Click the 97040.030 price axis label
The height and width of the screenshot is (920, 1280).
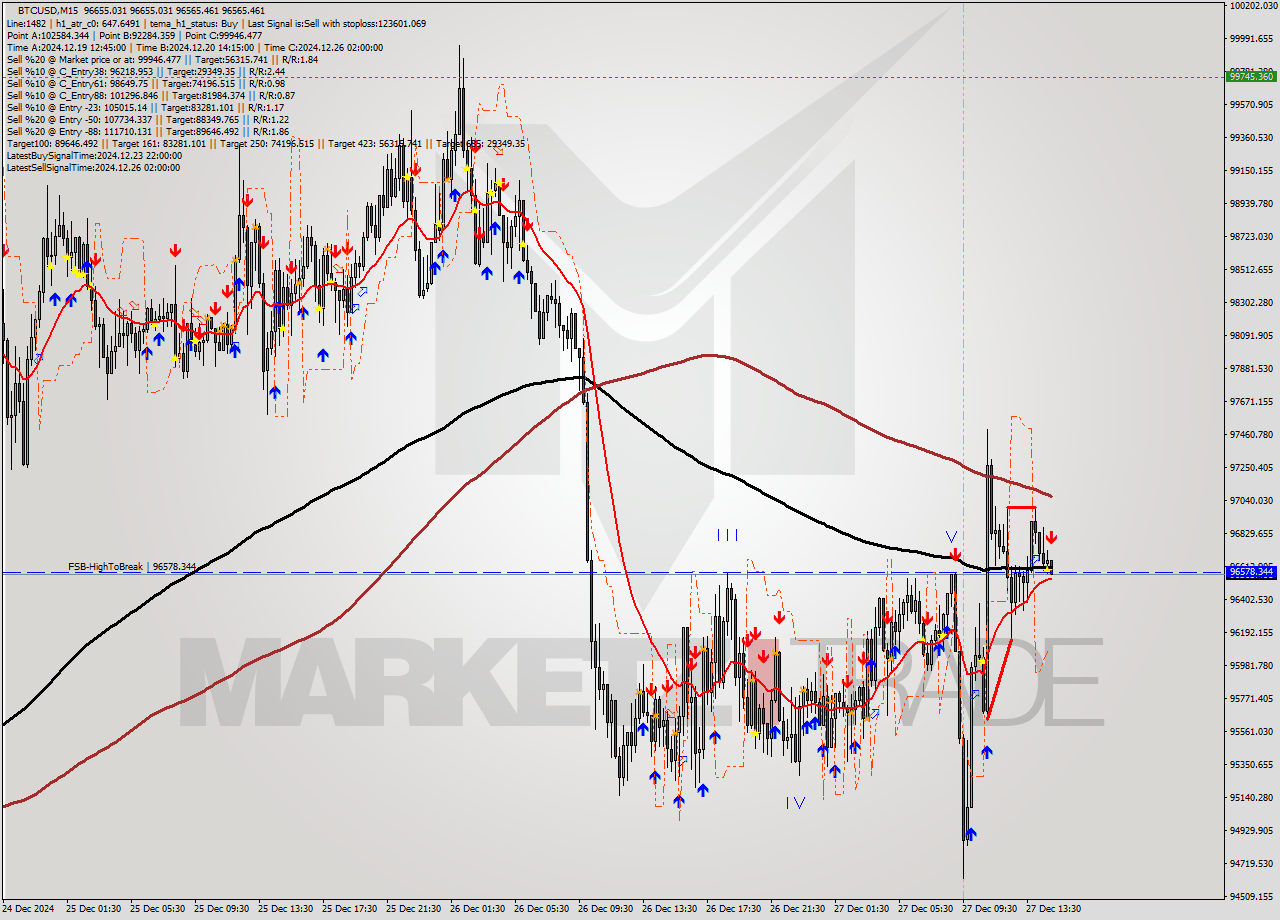click(x=1254, y=500)
